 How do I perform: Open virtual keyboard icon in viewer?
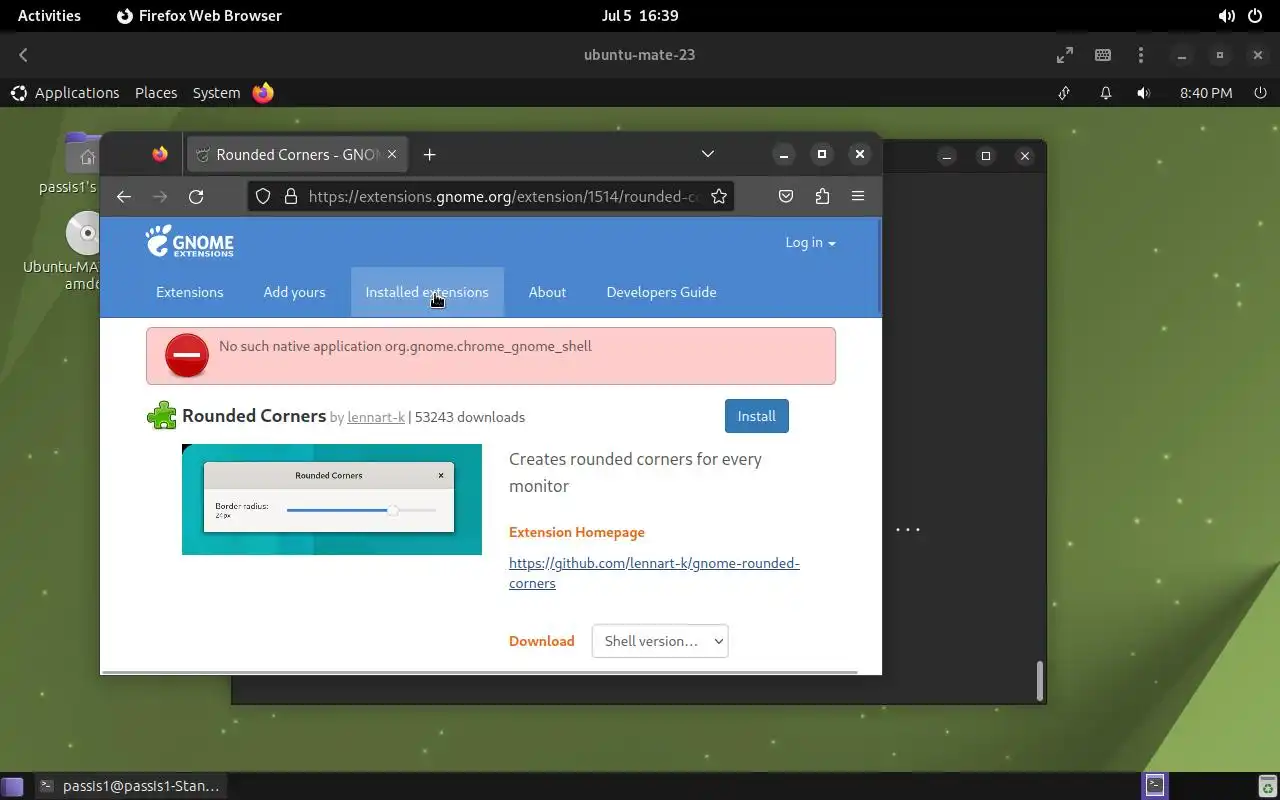[1103, 55]
